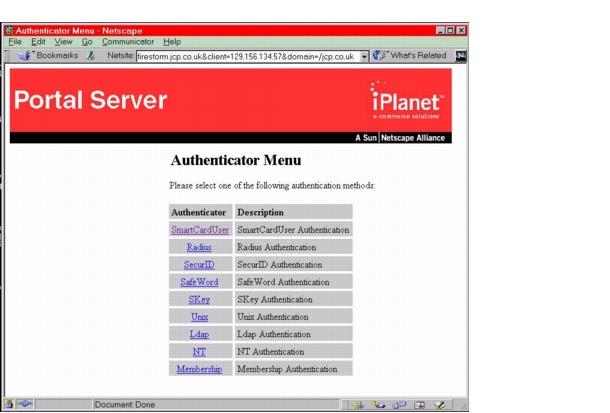Close the Netscape window
This screenshot has height=413, width=610.
[461, 30]
